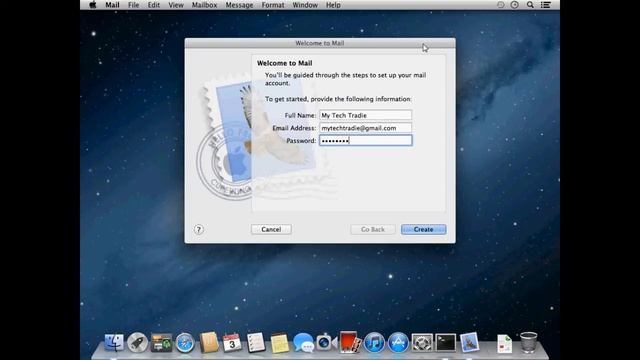
Task: Open Terminal black window icon
Action: 445,342
